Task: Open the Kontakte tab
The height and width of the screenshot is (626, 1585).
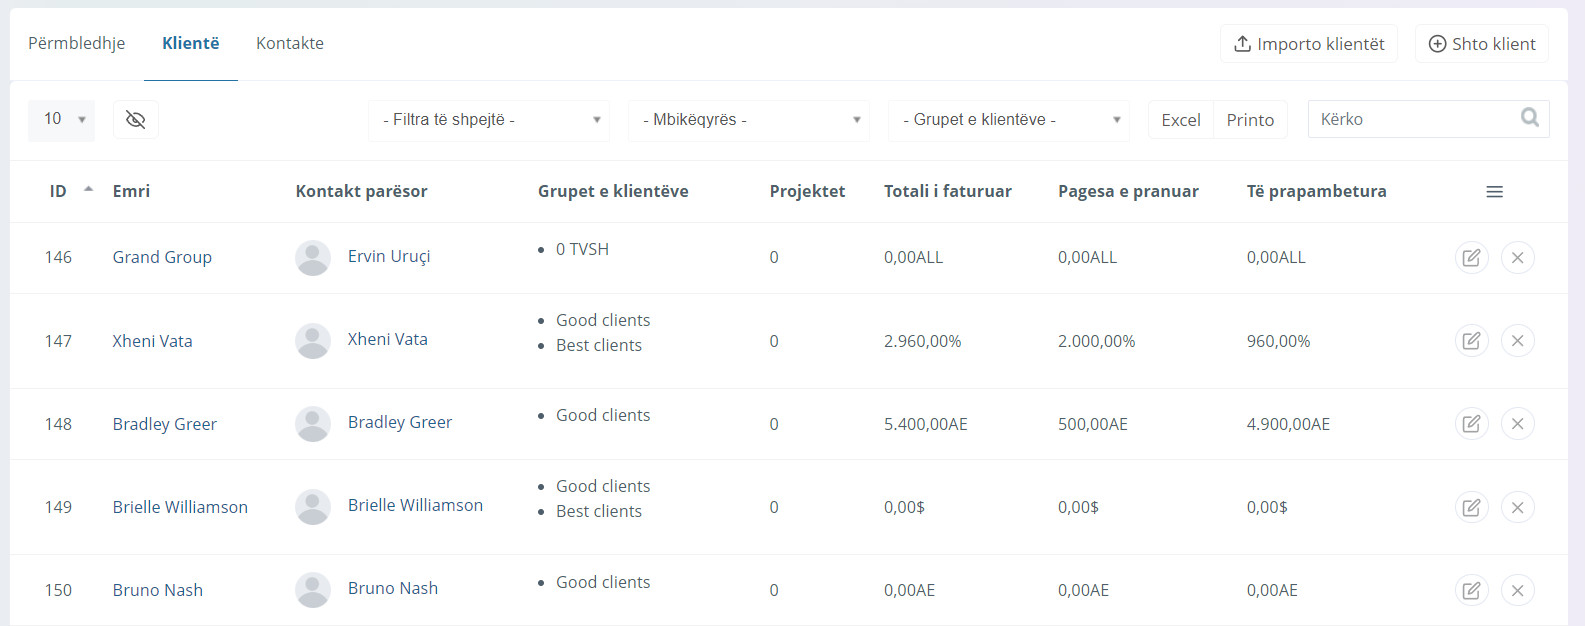Action: (x=290, y=44)
